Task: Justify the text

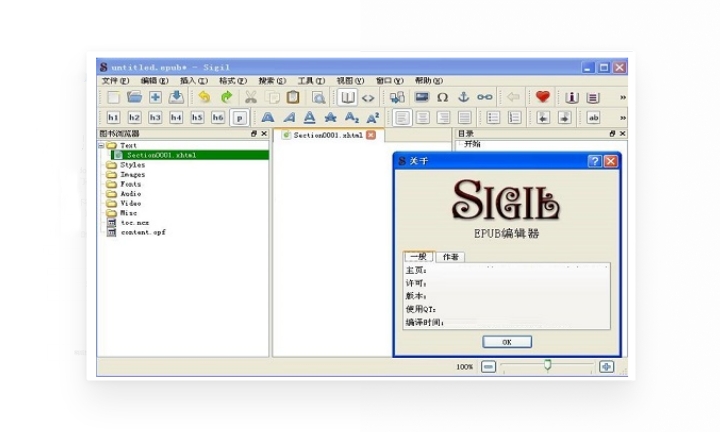Action: coord(465,118)
